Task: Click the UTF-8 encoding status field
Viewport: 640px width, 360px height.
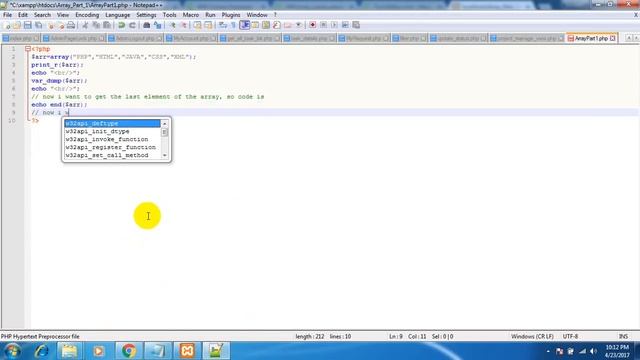Action: click(x=570, y=336)
